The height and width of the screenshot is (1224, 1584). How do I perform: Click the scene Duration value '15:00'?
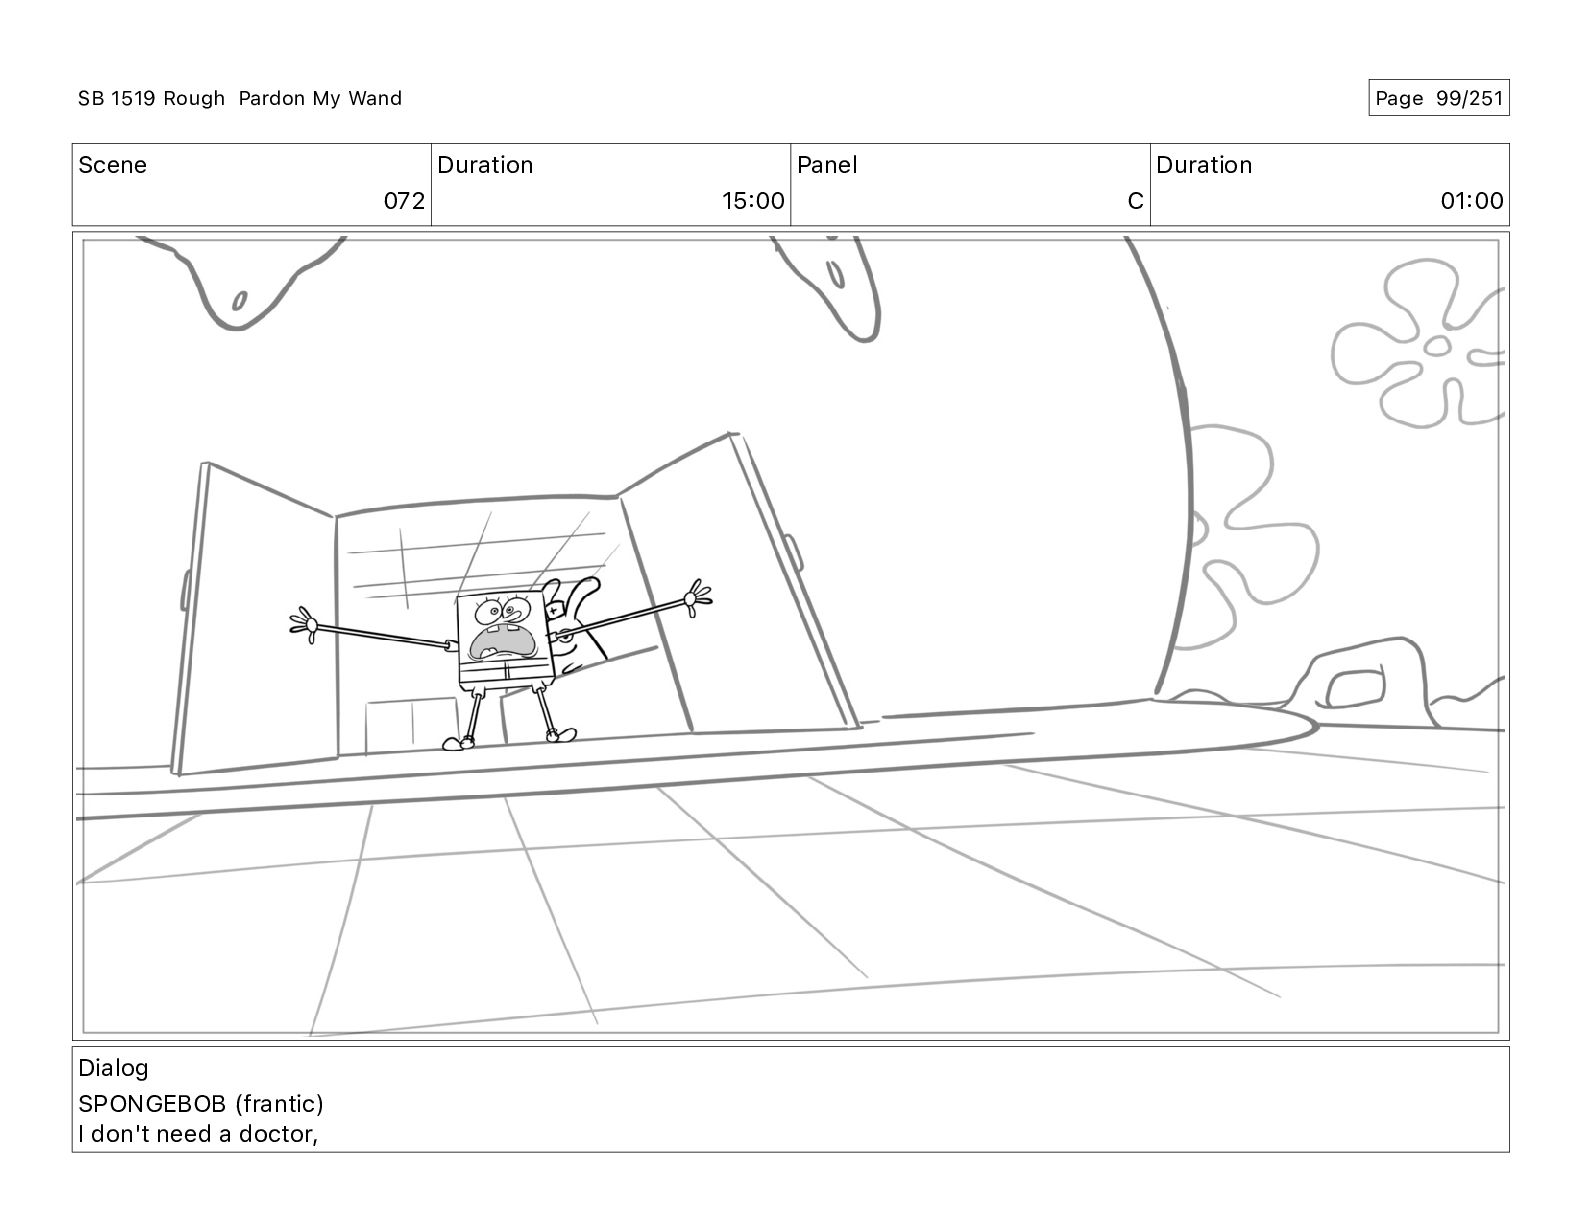753,201
